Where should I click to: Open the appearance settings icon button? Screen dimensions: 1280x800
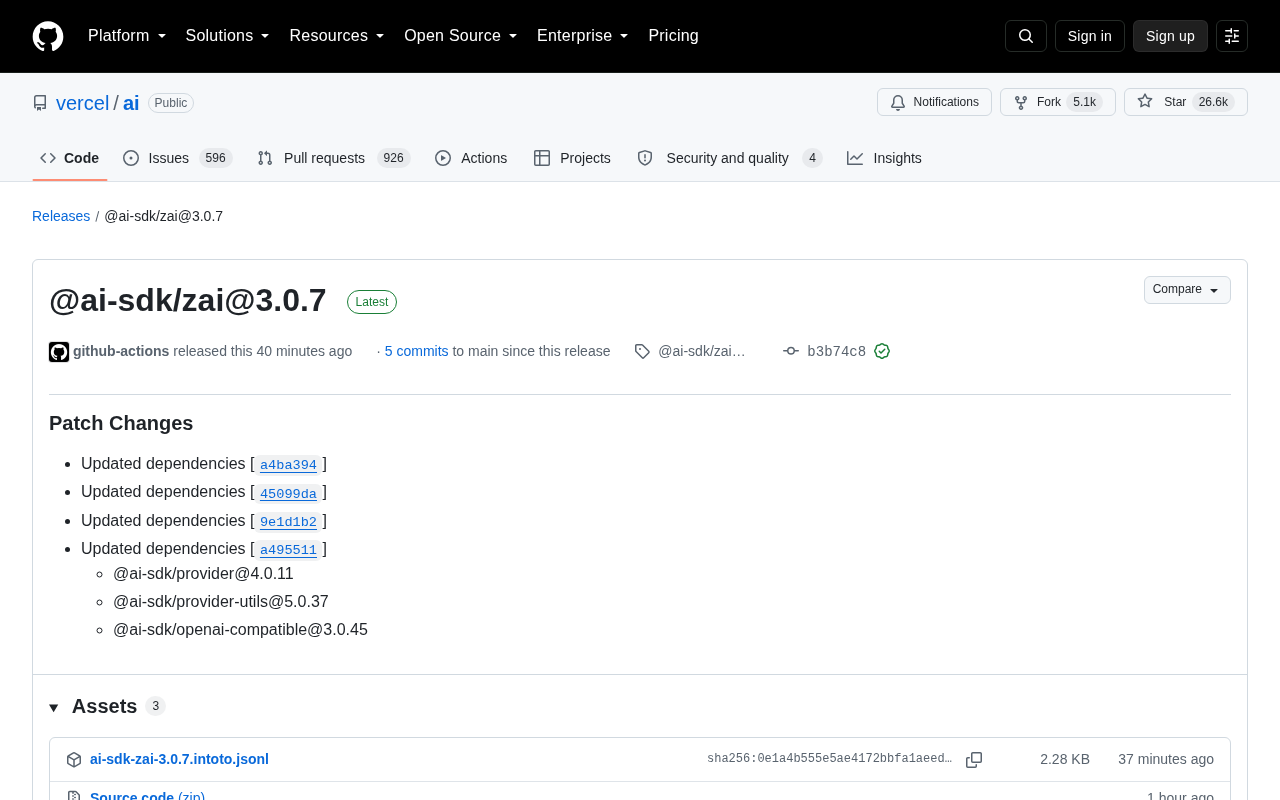click(1232, 36)
